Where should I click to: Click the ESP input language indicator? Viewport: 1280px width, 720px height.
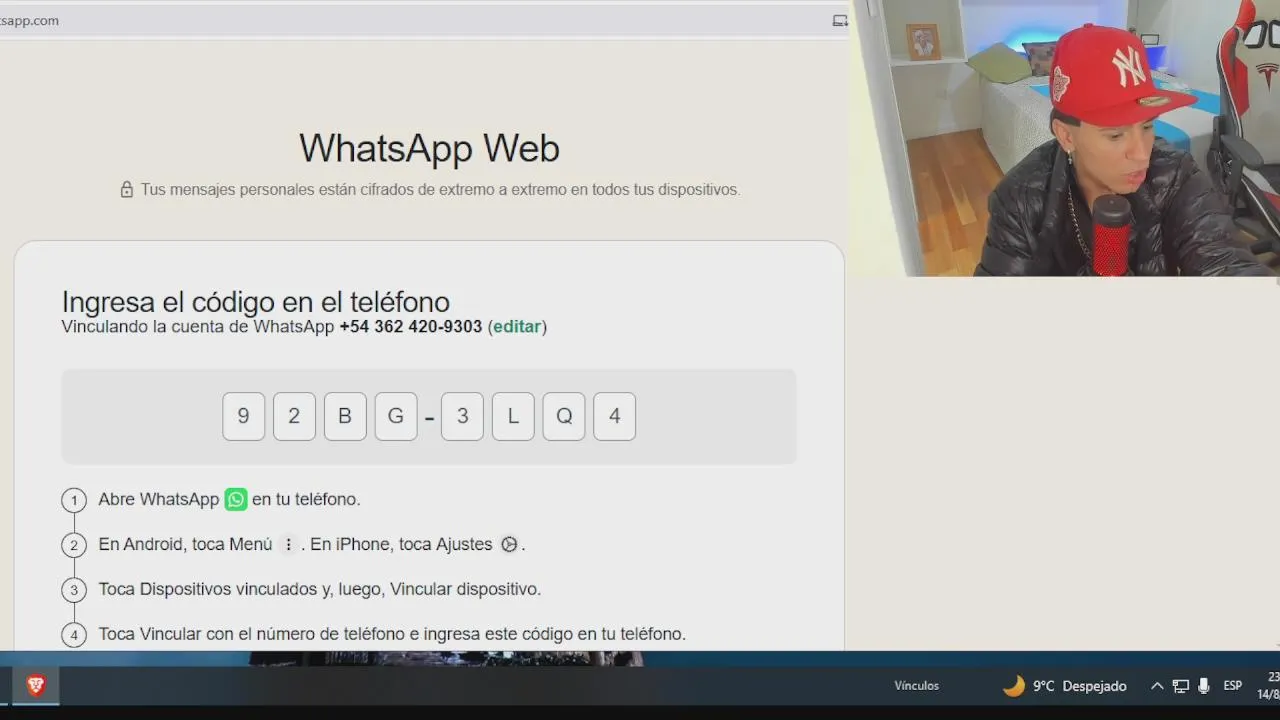point(1233,686)
